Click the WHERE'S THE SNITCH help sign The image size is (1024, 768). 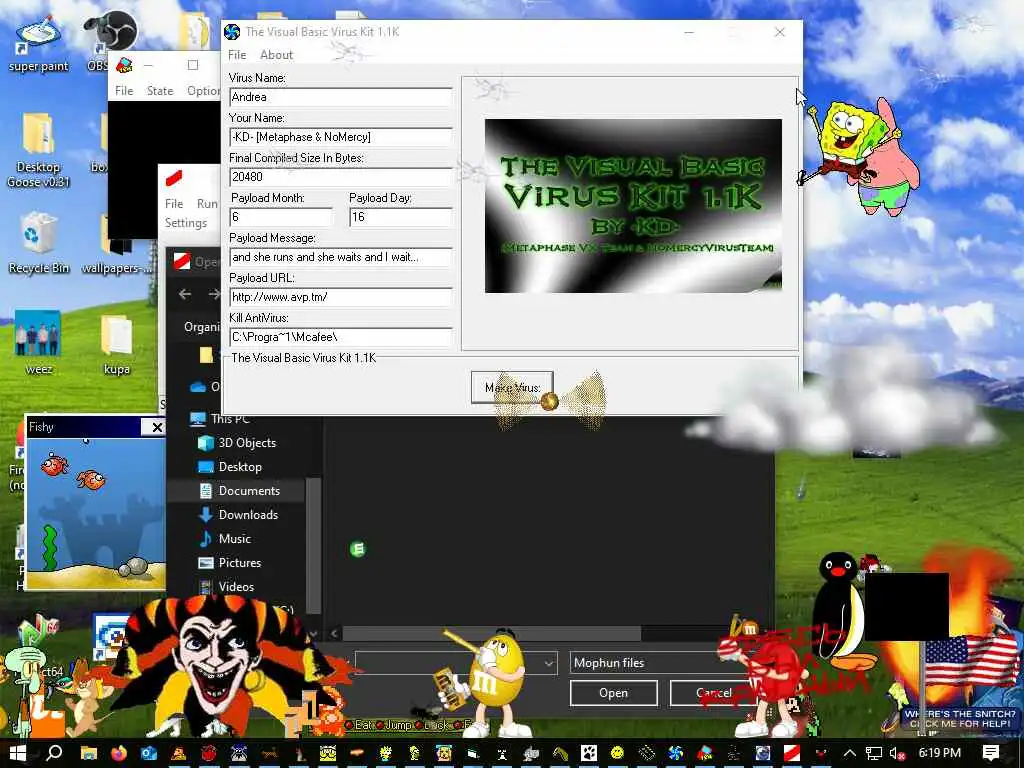(x=959, y=718)
